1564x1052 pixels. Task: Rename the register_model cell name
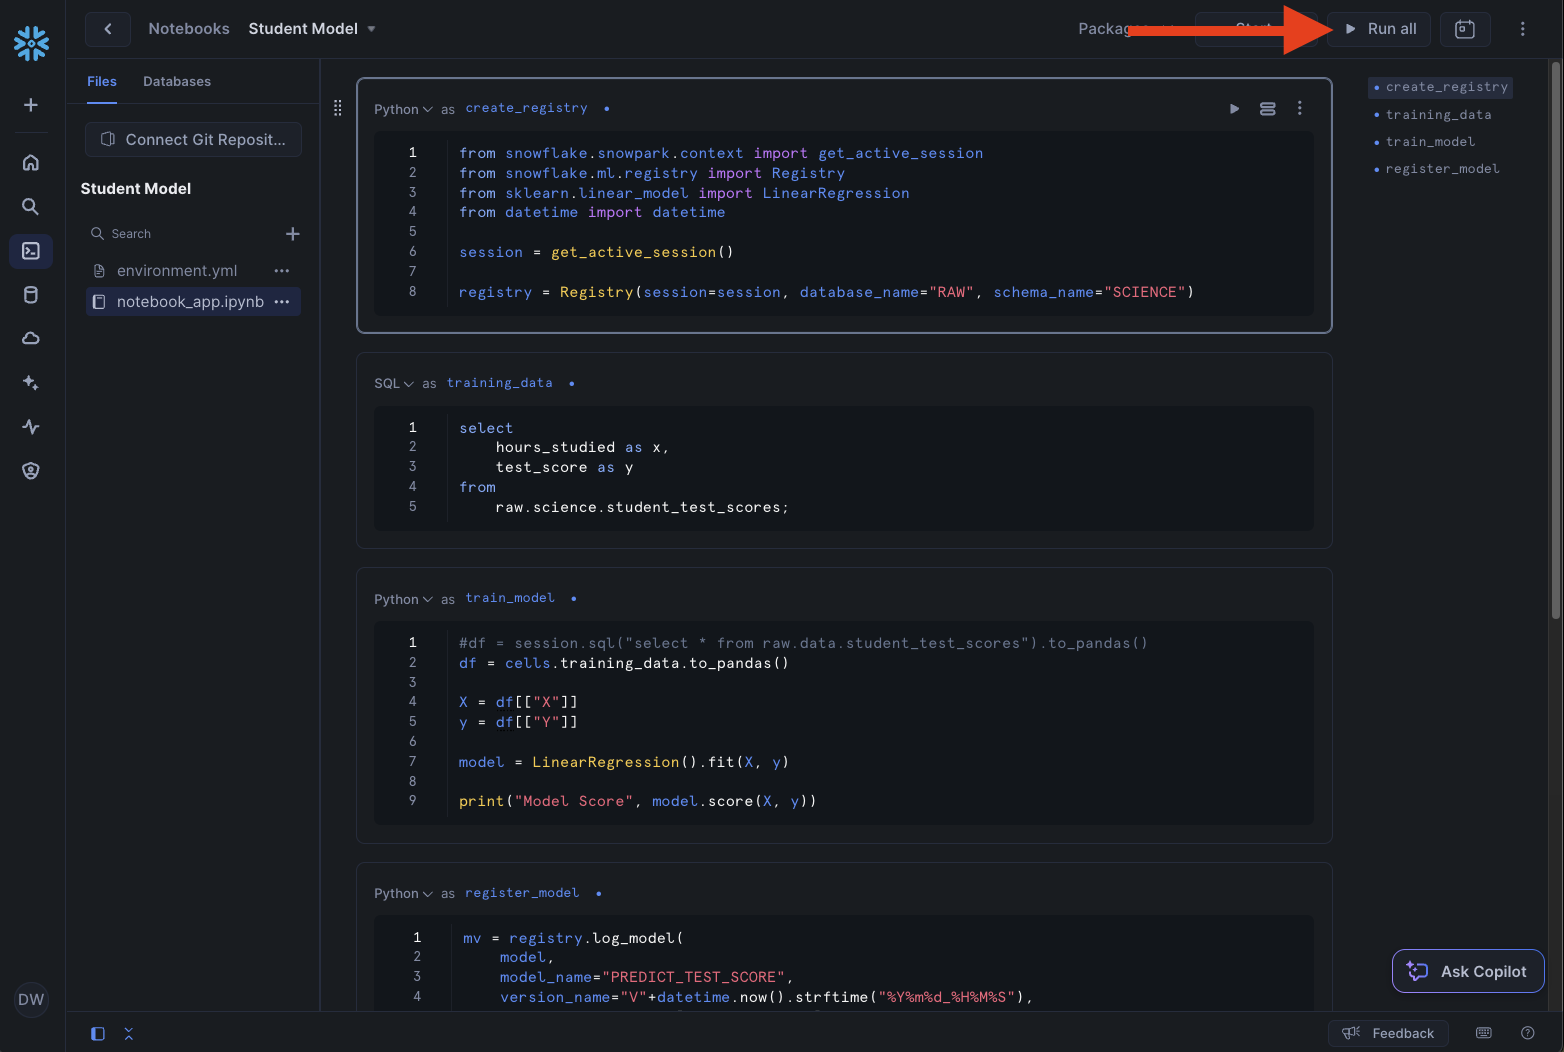[x=522, y=893]
